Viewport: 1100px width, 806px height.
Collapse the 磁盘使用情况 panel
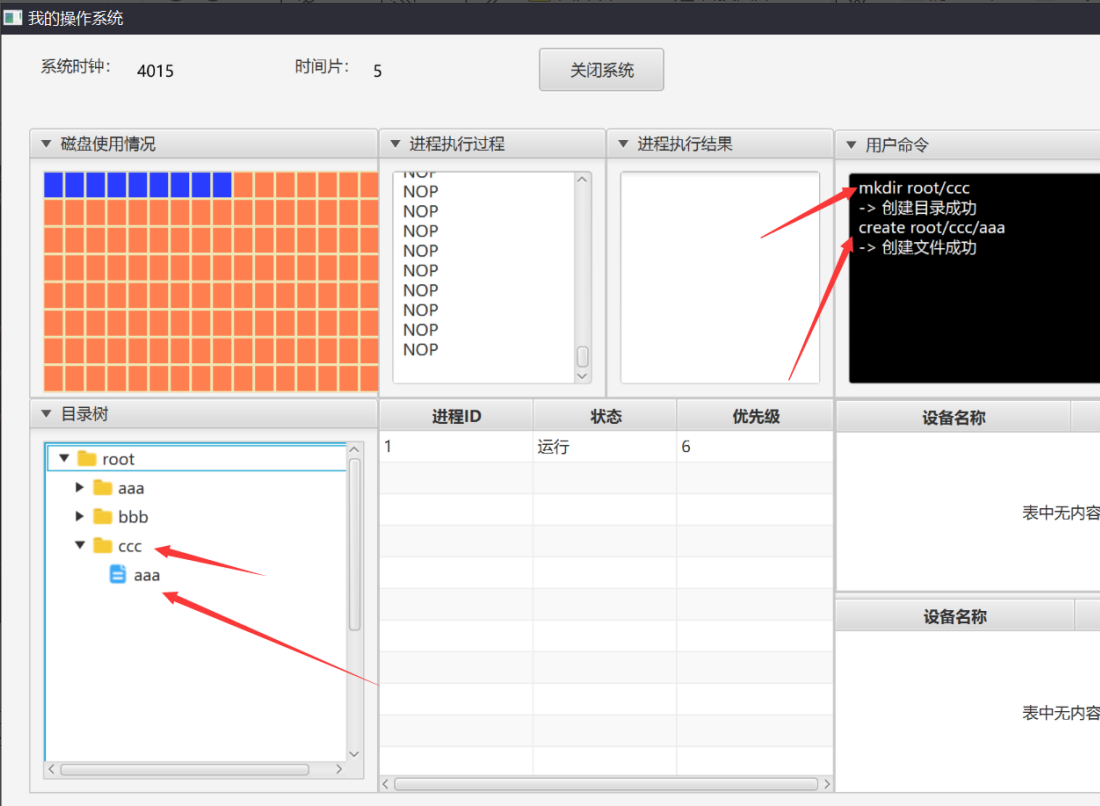click(x=46, y=144)
